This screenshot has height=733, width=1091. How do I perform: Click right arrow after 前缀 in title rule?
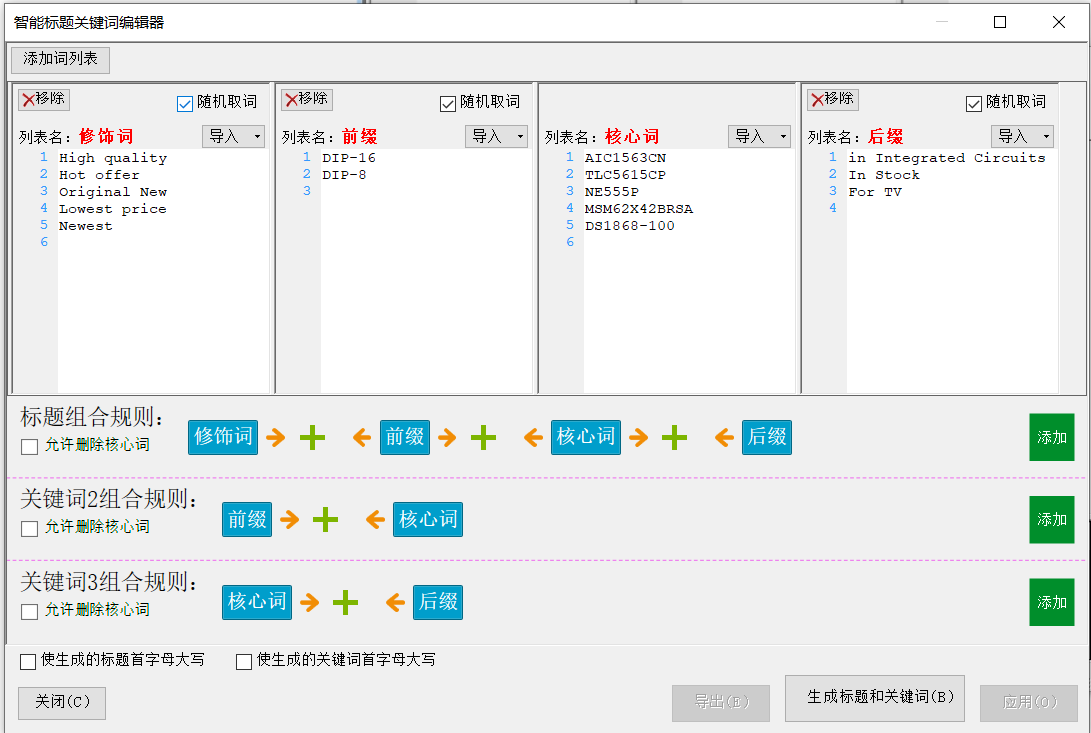(447, 437)
